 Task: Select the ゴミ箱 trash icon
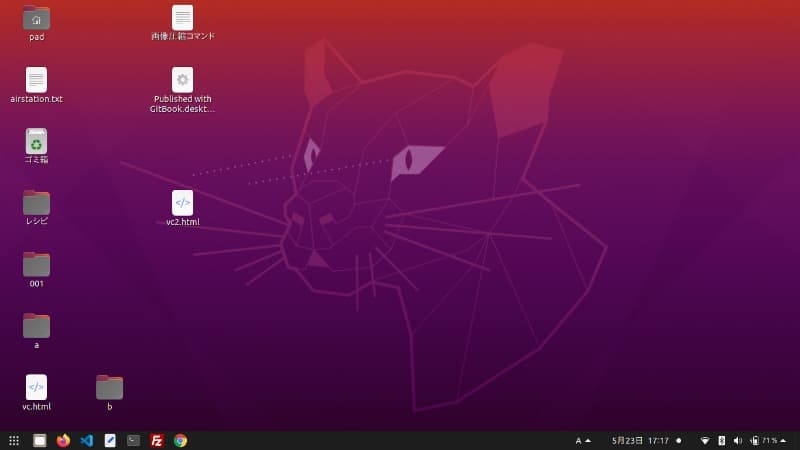36,146
